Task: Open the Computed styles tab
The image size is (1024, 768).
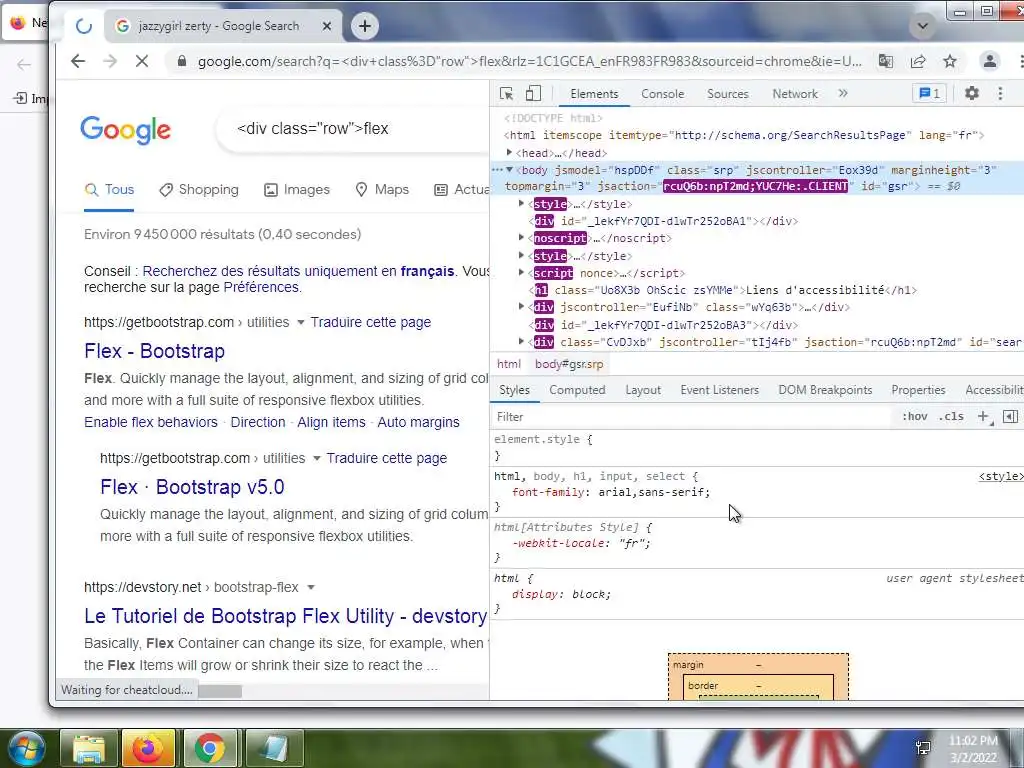Action: 577,390
